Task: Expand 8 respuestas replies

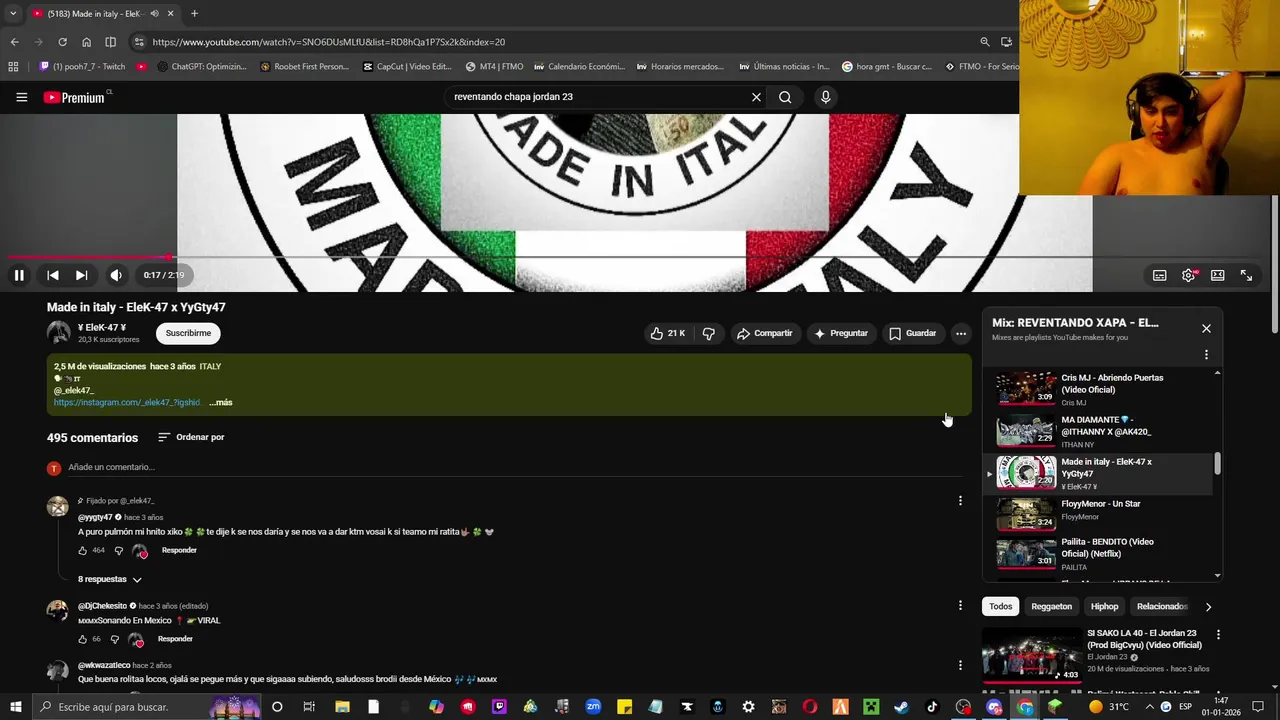Action: [x=110, y=579]
